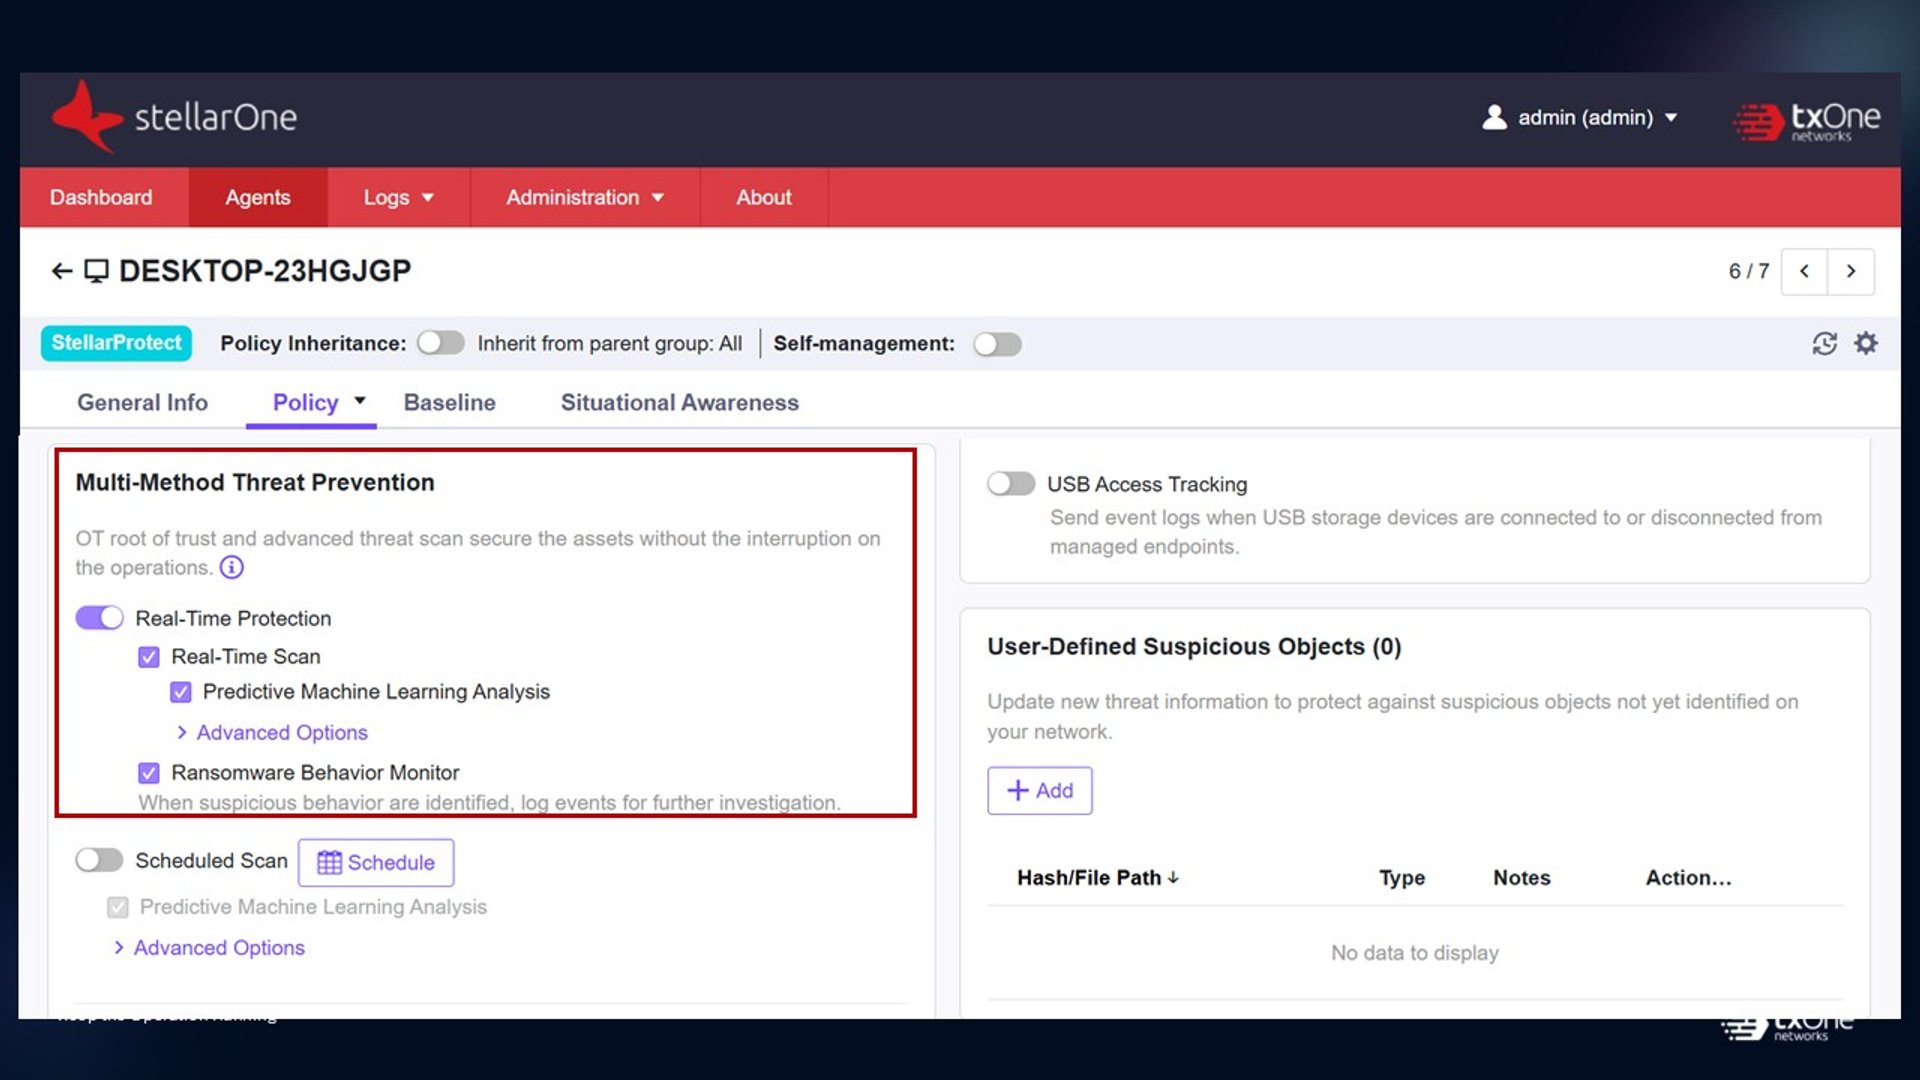Click the StellarProtect badge
The image size is (1920, 1080).
(116, 343)
